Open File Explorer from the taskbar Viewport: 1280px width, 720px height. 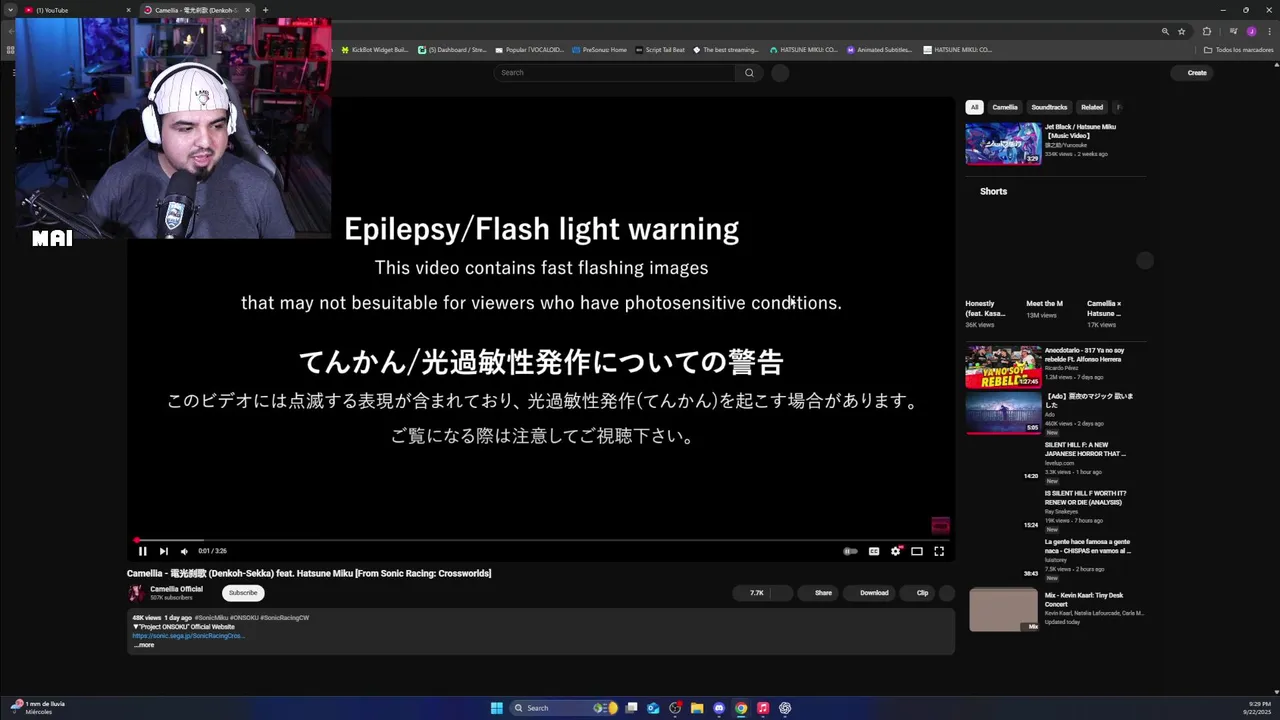[x=697, y=708]
